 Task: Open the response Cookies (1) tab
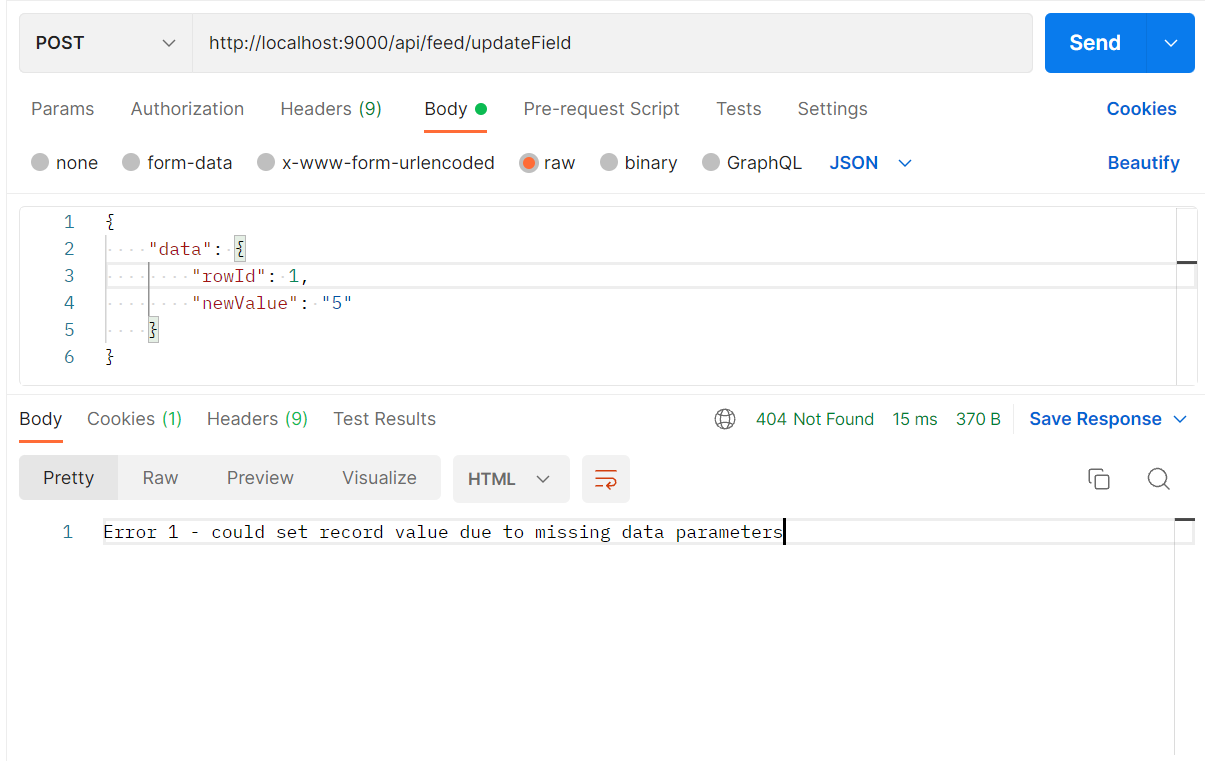tap(135, 419)
